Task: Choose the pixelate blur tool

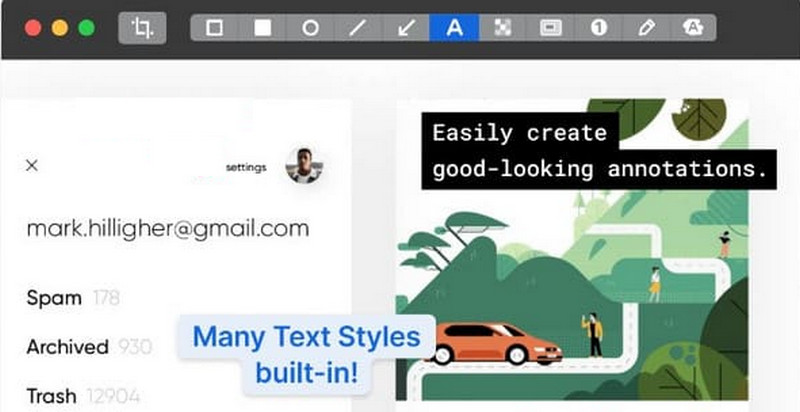Action: tap(502, 28)
